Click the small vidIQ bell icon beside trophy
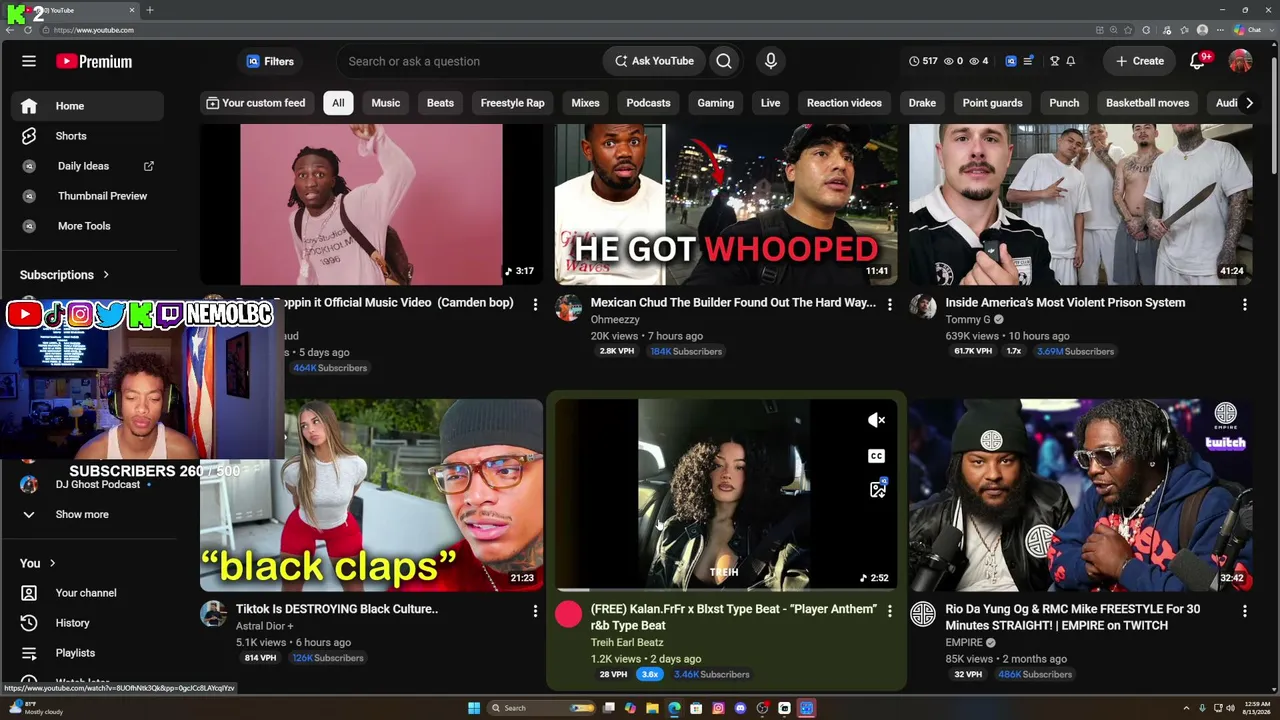The image size is (1280, 720). click(1070, 61)
